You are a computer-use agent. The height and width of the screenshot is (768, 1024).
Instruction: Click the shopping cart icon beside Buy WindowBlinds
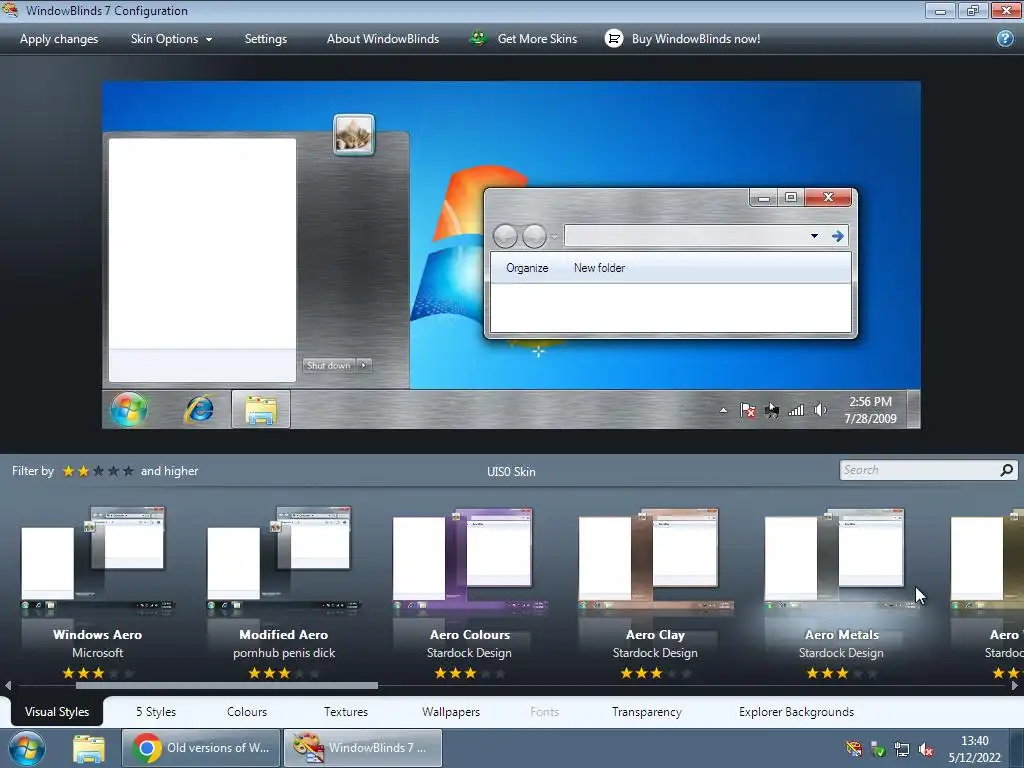coord(613,39)
